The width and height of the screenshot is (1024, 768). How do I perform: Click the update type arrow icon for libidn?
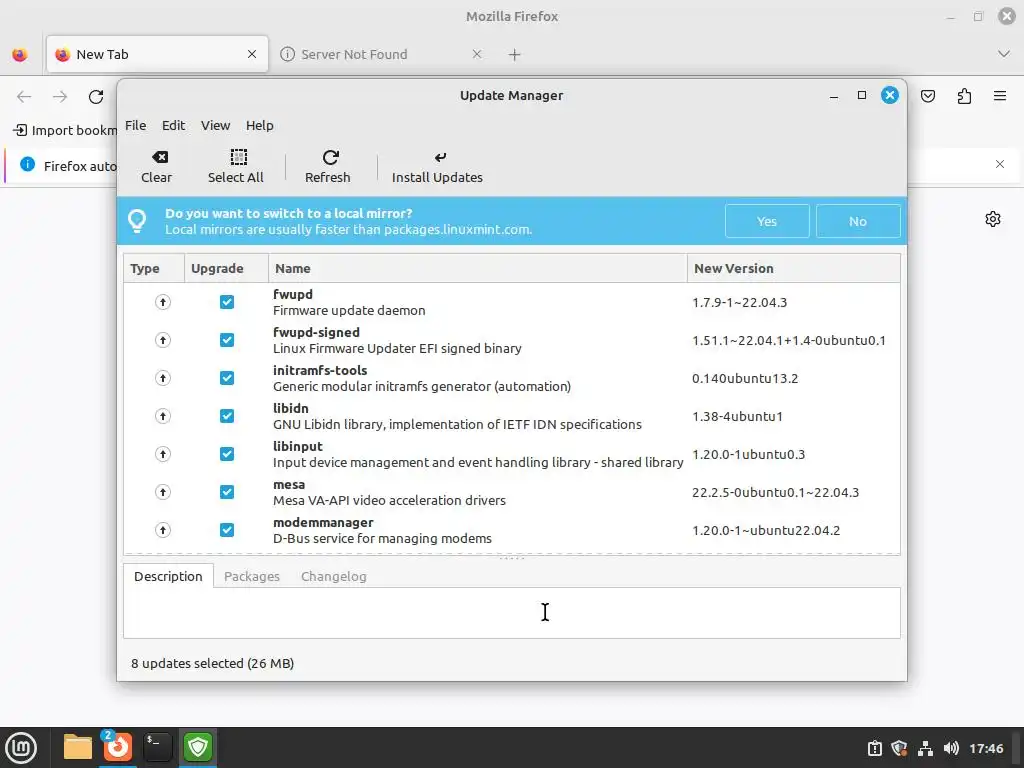[x=163, y=416]
